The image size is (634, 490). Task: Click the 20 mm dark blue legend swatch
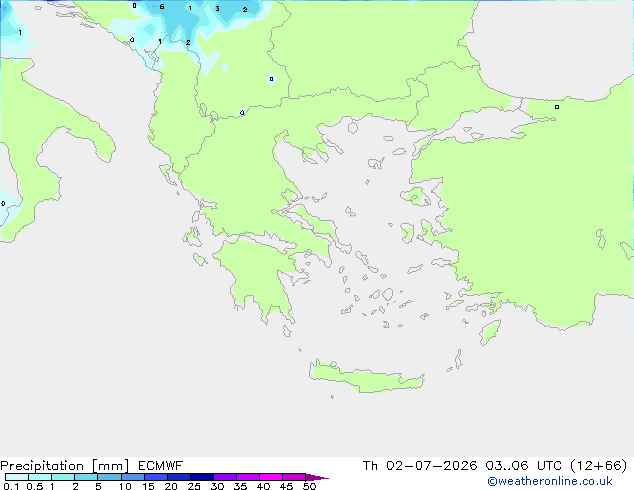coord(178,477)
